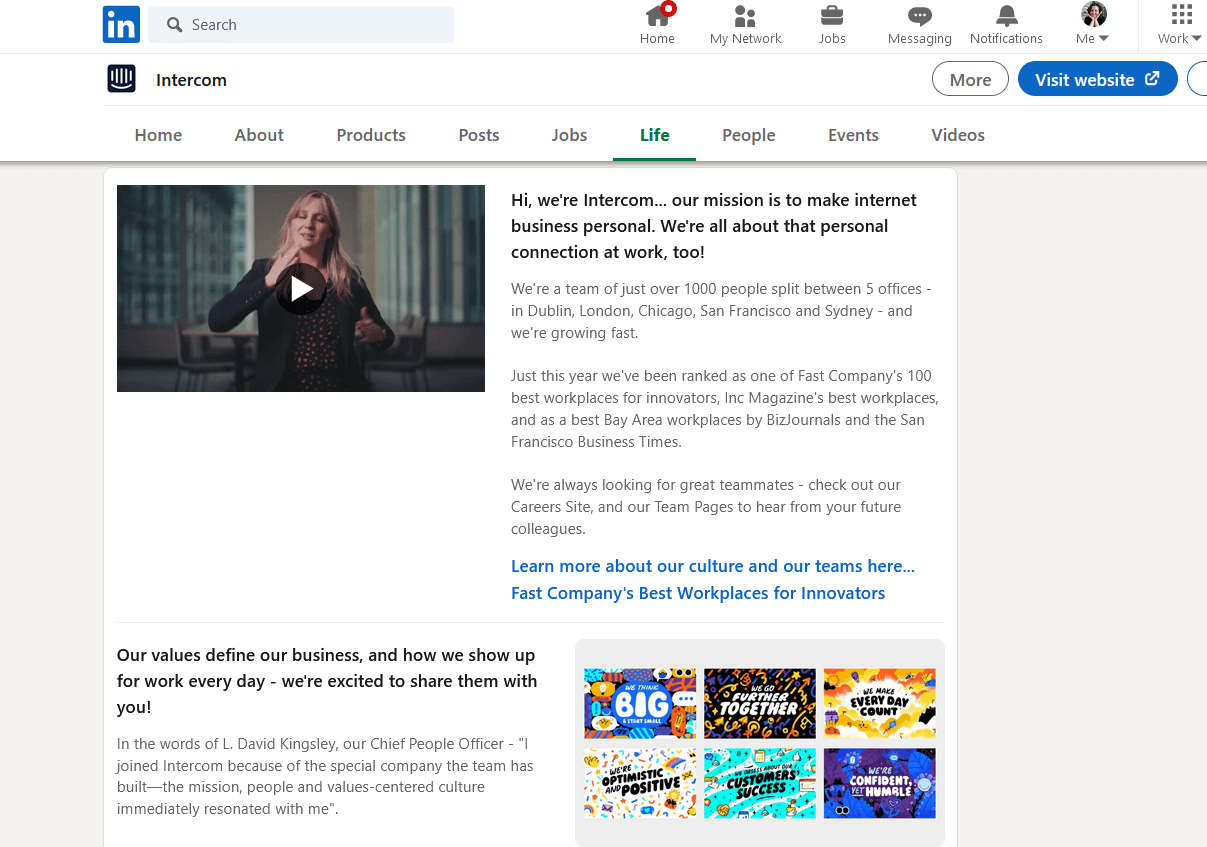Screen dimensions: 1207x847
Task: Click the More button
Action: coord(970,80)
